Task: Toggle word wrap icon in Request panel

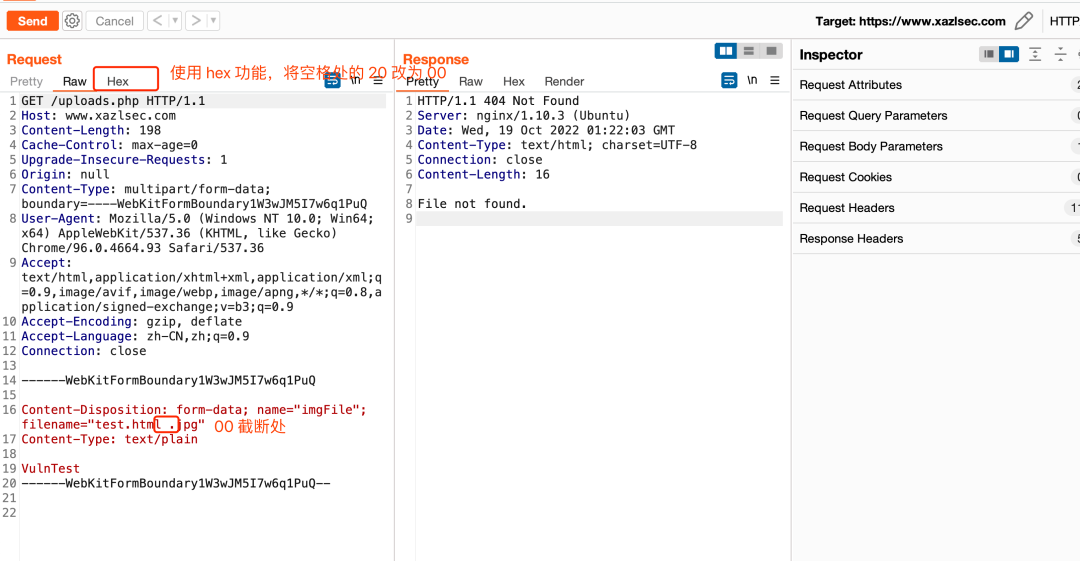Action: [x=333, y=81]
